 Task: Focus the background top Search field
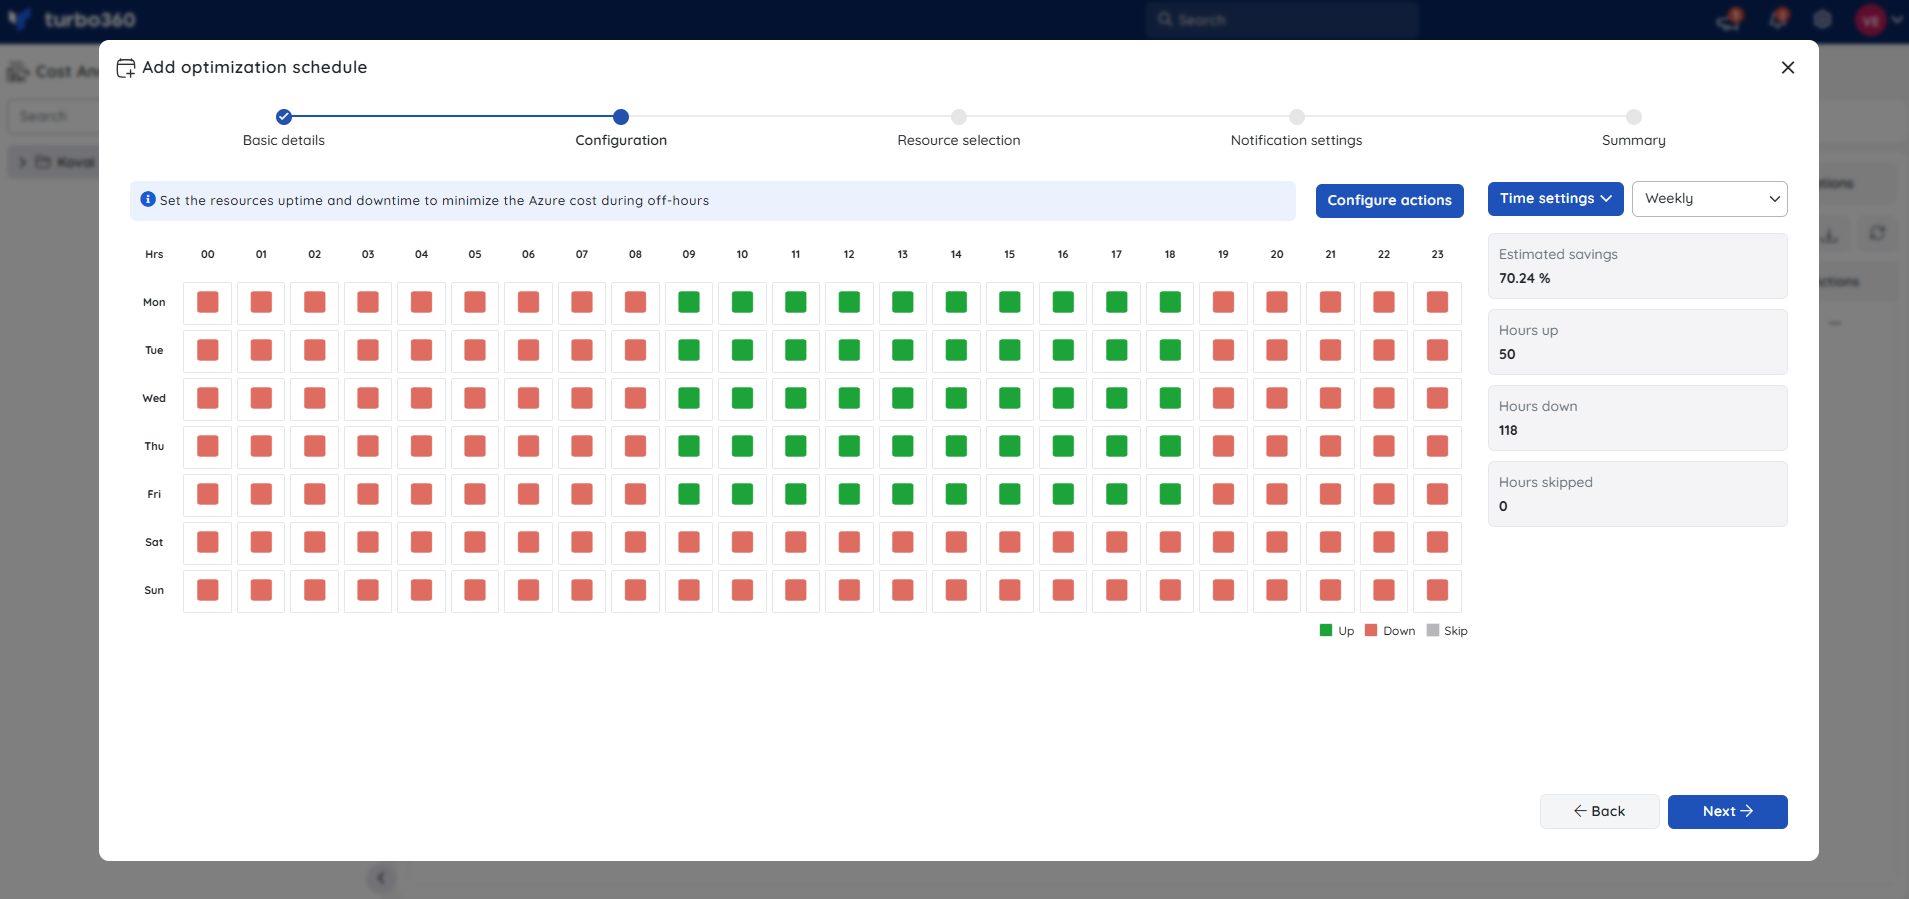coord(1283,19)
